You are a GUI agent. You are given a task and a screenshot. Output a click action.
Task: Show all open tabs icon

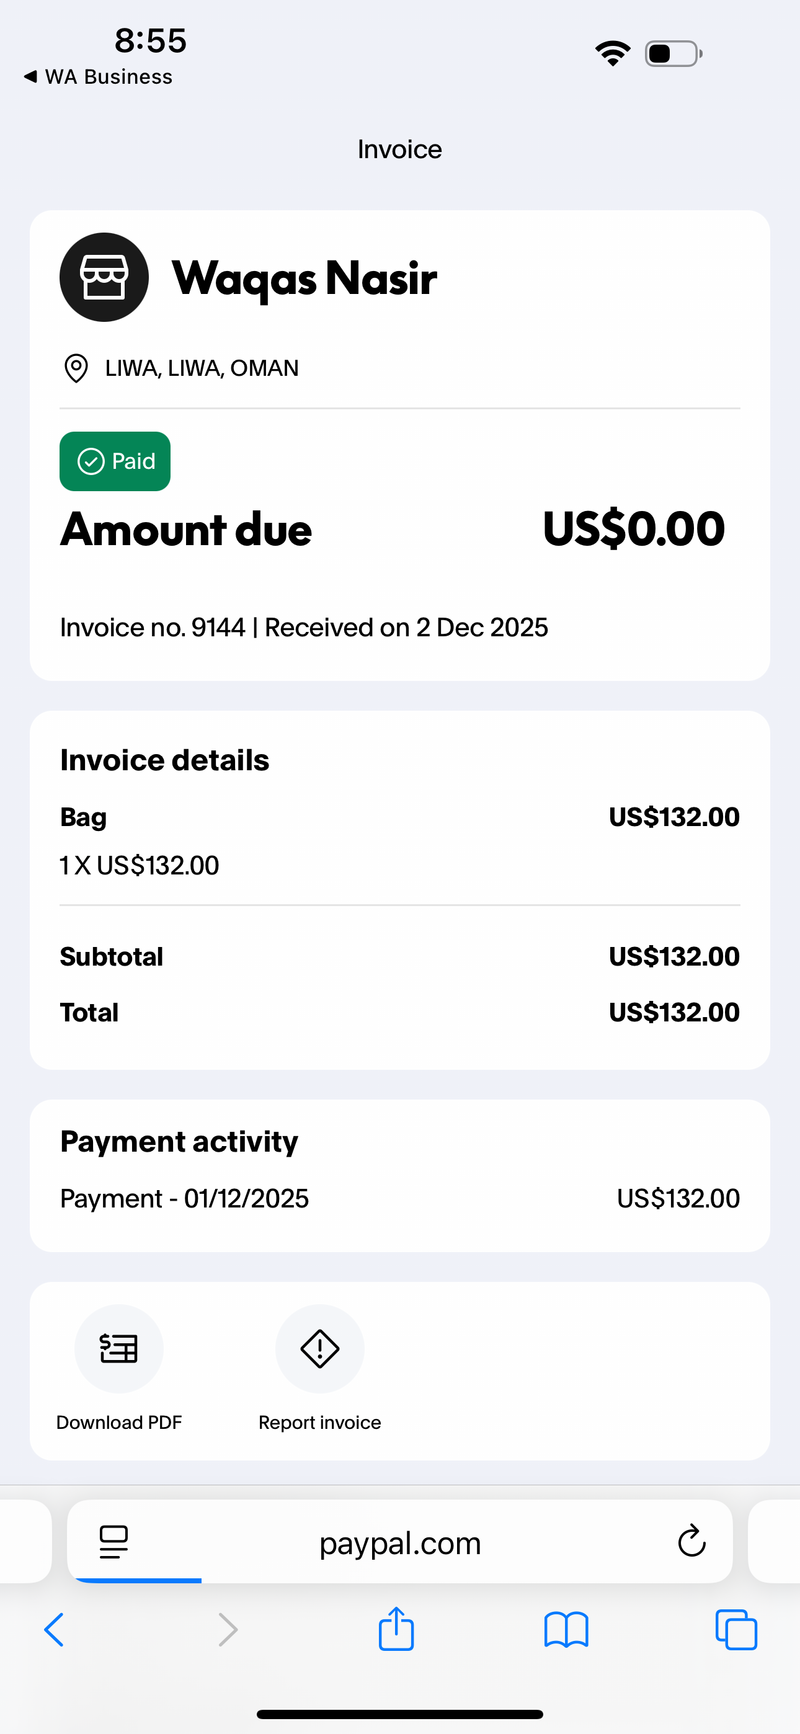click(x=736, y=1629)
